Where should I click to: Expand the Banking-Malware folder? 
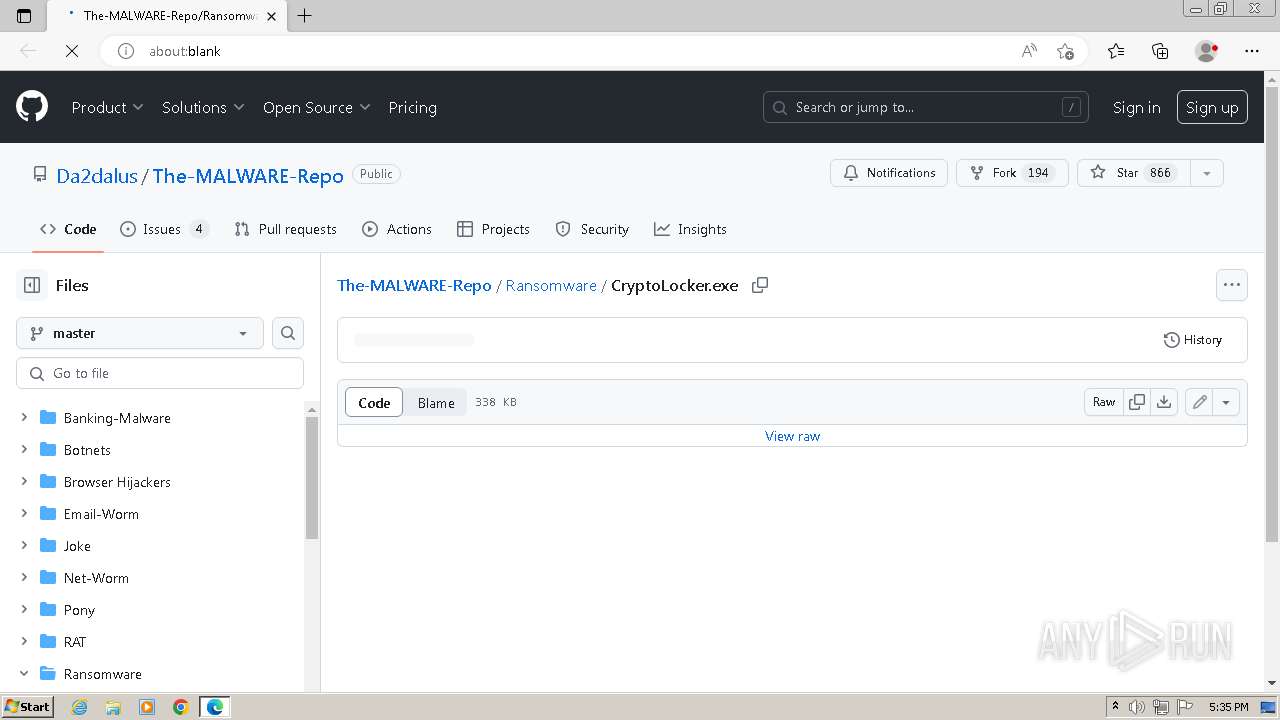click(24, 417)
